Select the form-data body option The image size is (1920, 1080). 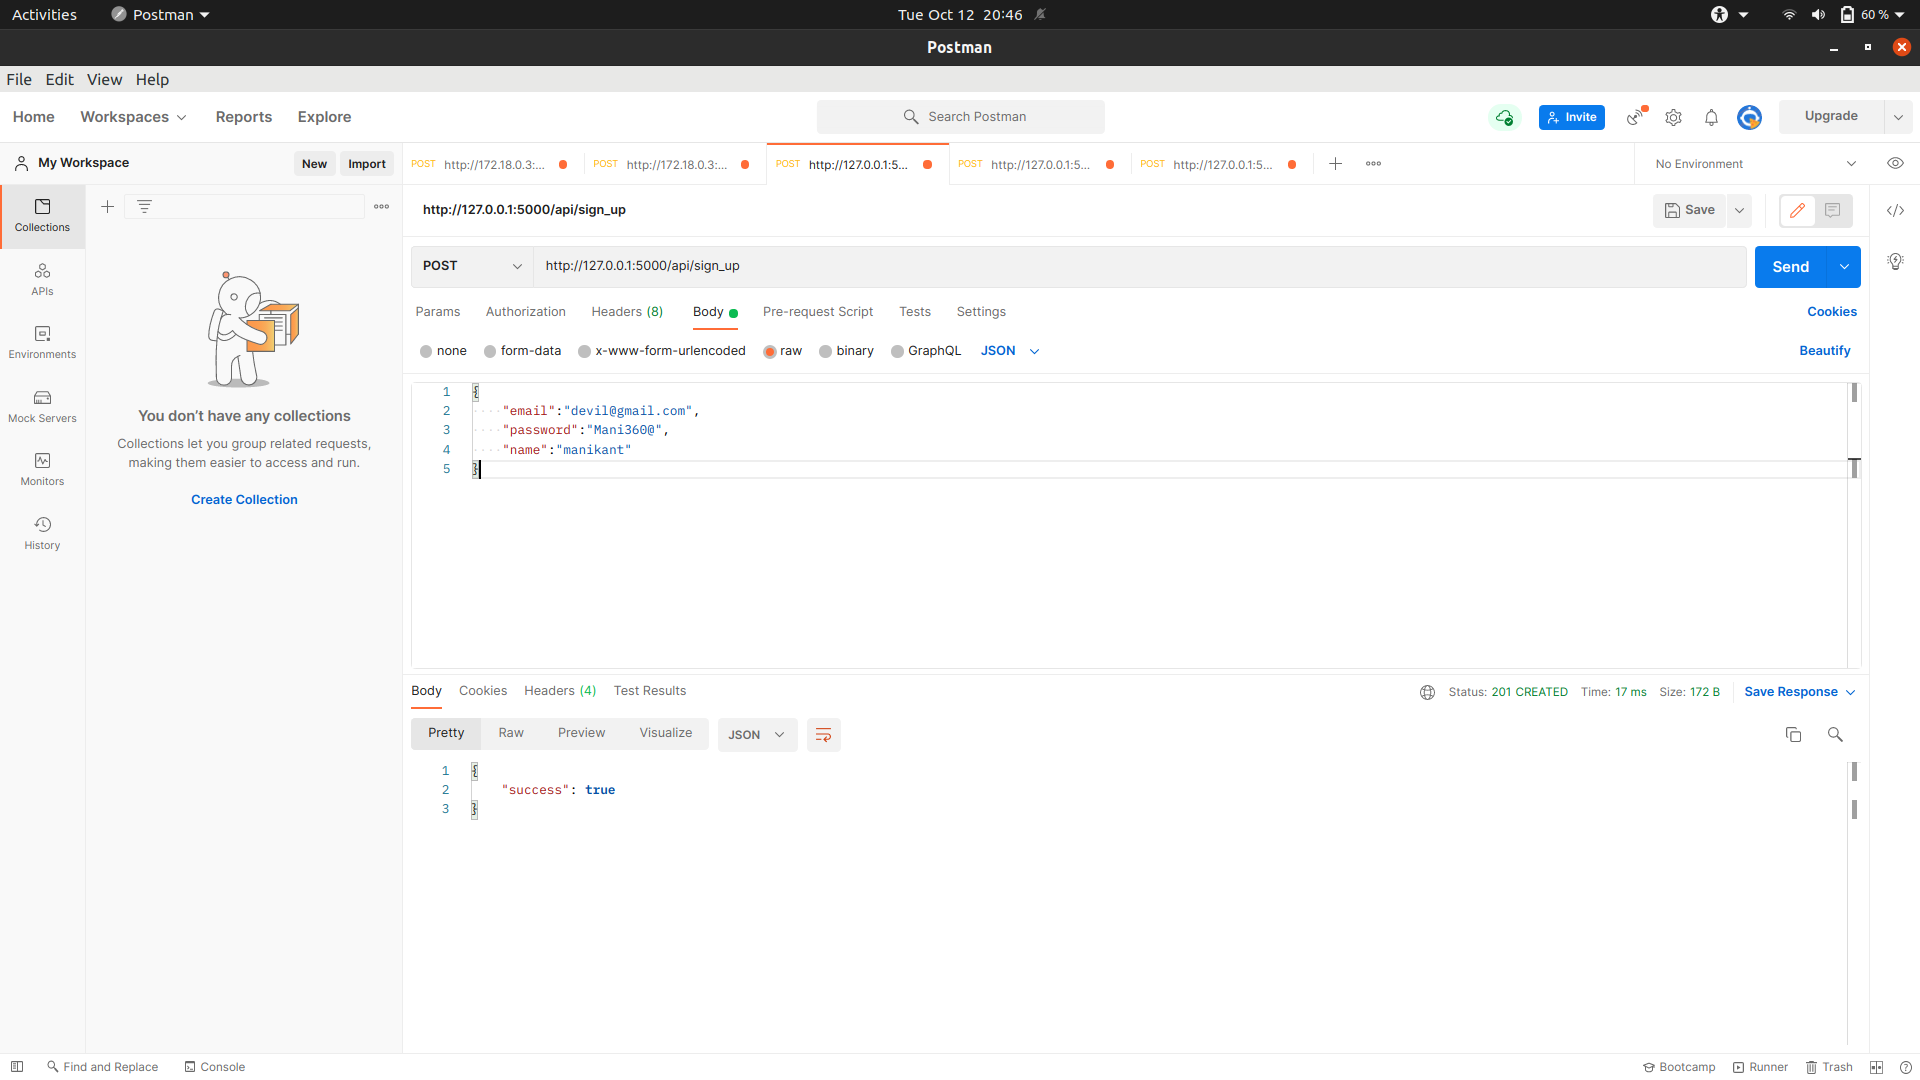pyautogui.click(x=490, y=351)
